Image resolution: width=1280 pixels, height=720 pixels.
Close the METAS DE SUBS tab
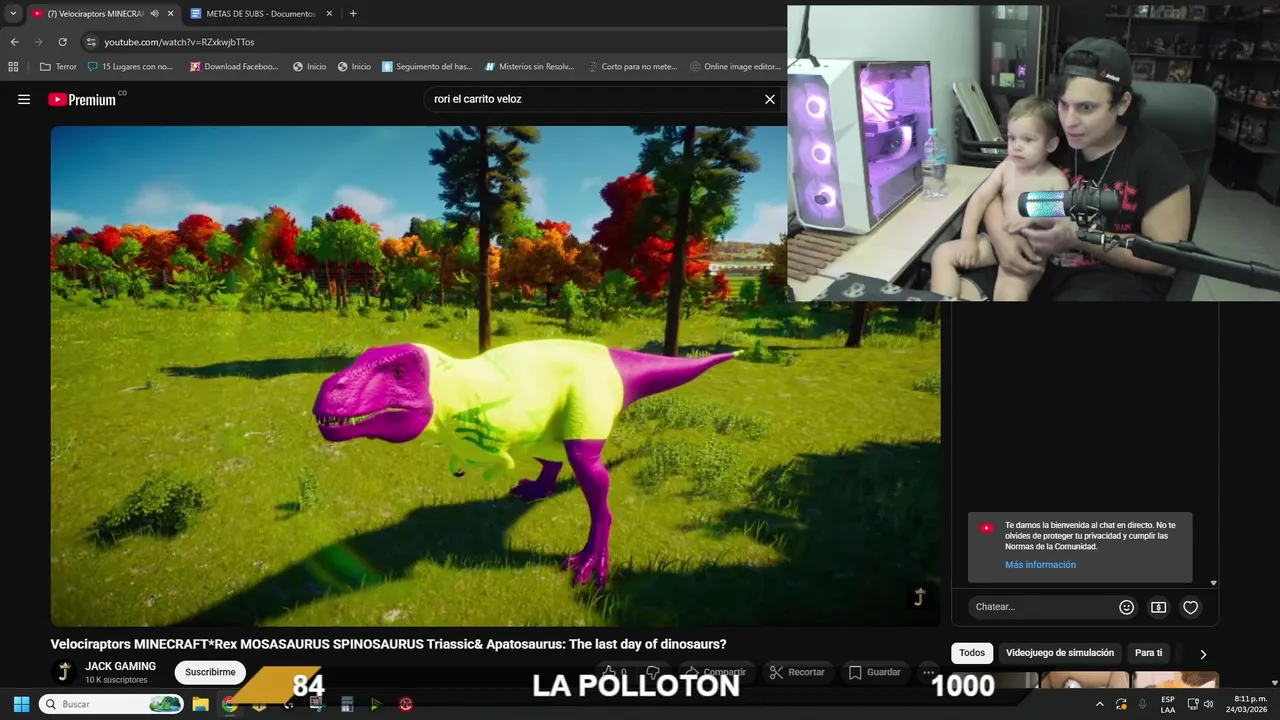click(329, 14)
